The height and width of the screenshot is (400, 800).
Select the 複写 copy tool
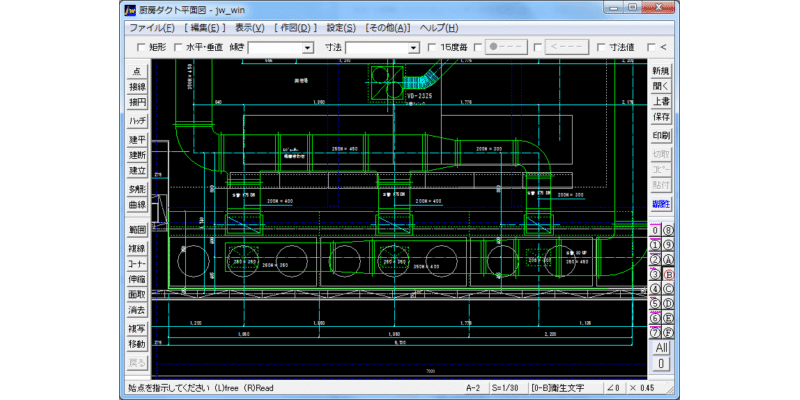coord(137,329)
